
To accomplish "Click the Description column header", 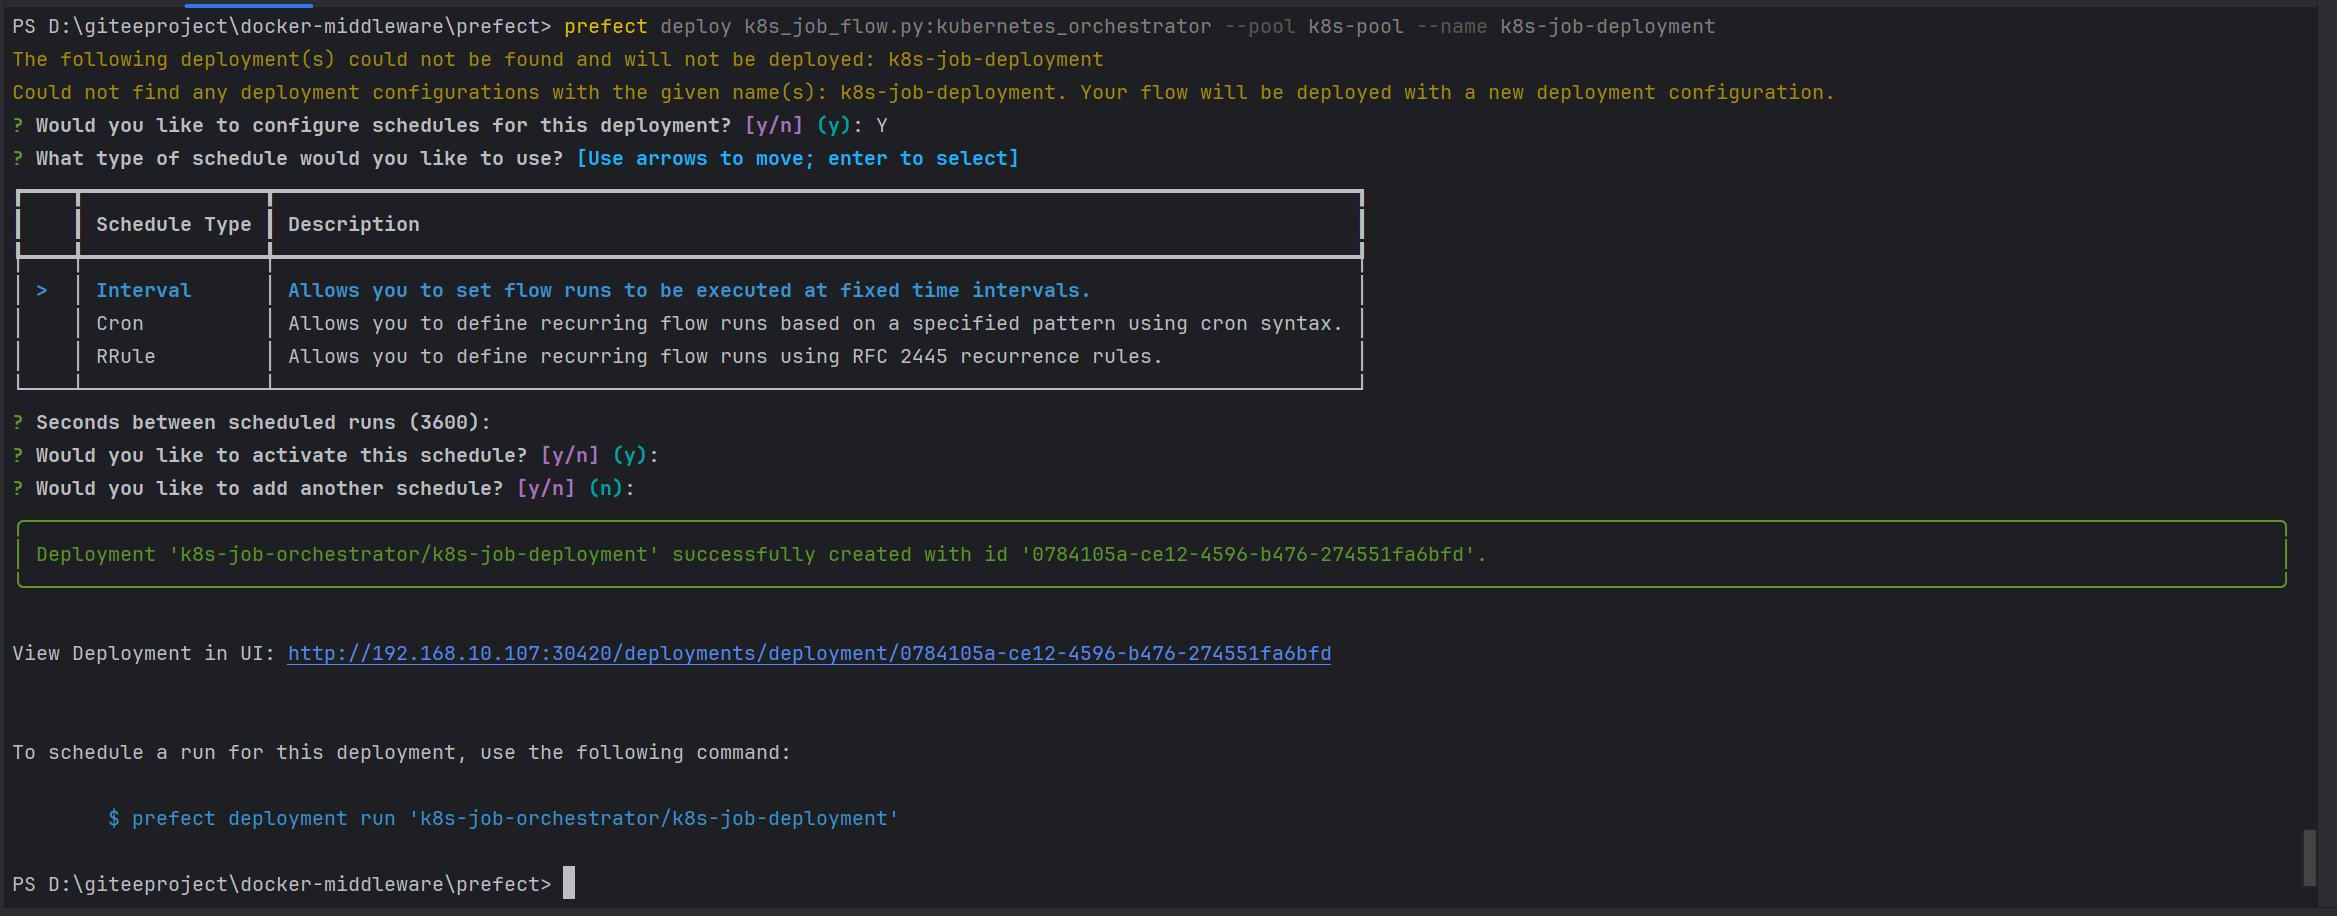I will click(354, 224).
